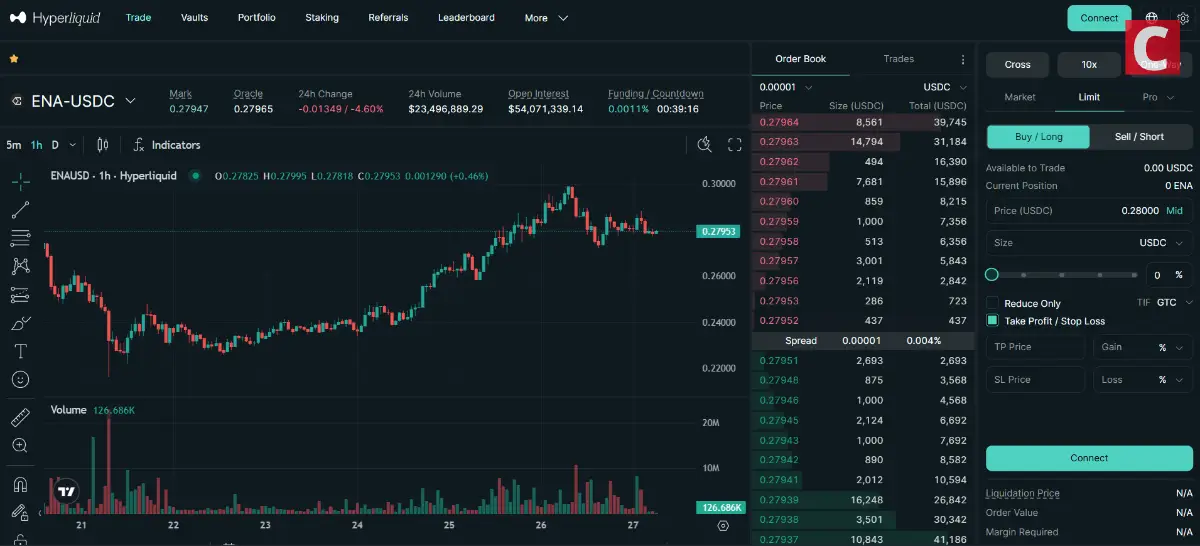The width and height of the screenshot is (1200, 546).
Task: Select the crosshair cursor tool
Action: [20, 182]
